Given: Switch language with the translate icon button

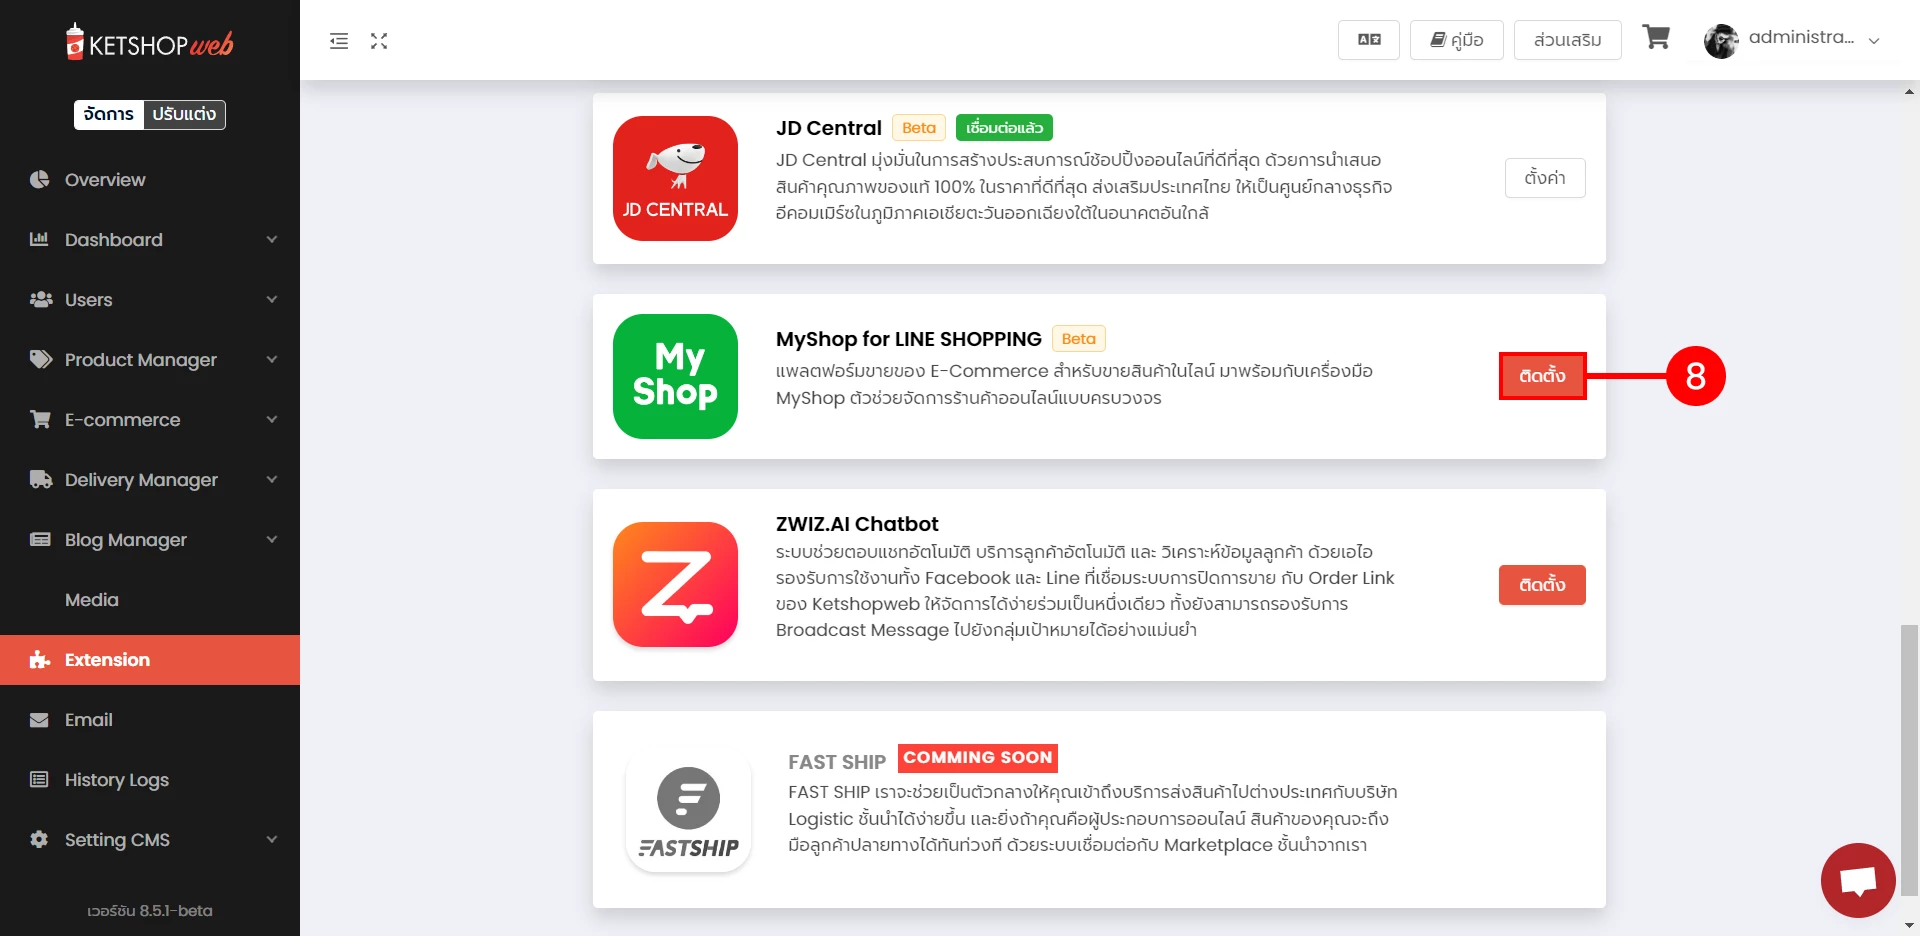Looking at the screenshot, I should (x=1369, y=40).
